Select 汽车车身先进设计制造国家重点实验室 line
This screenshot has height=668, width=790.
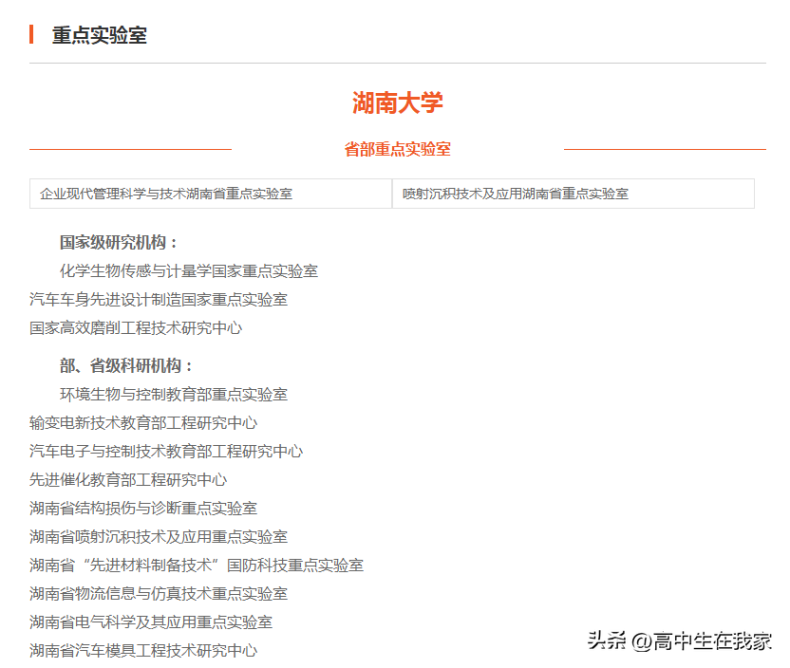tap(158, 300)
